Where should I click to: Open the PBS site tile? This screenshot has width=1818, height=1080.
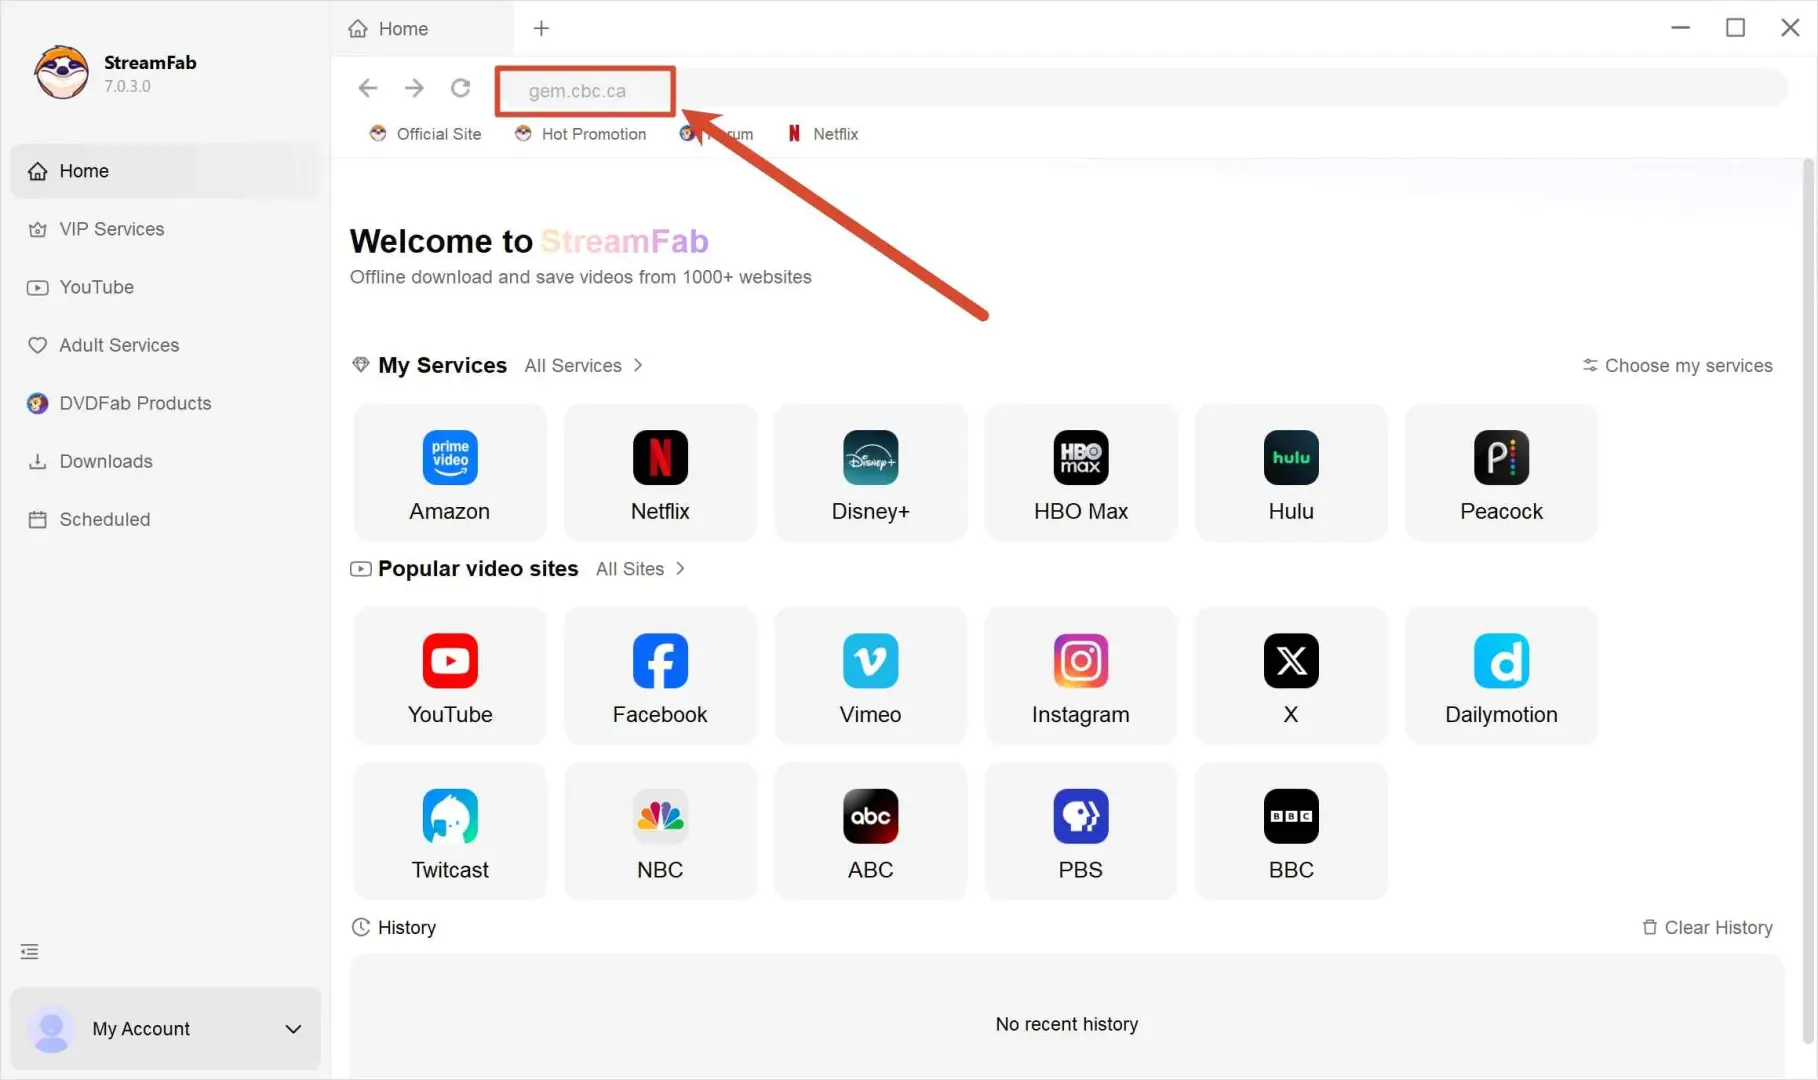pos(1080,831)
